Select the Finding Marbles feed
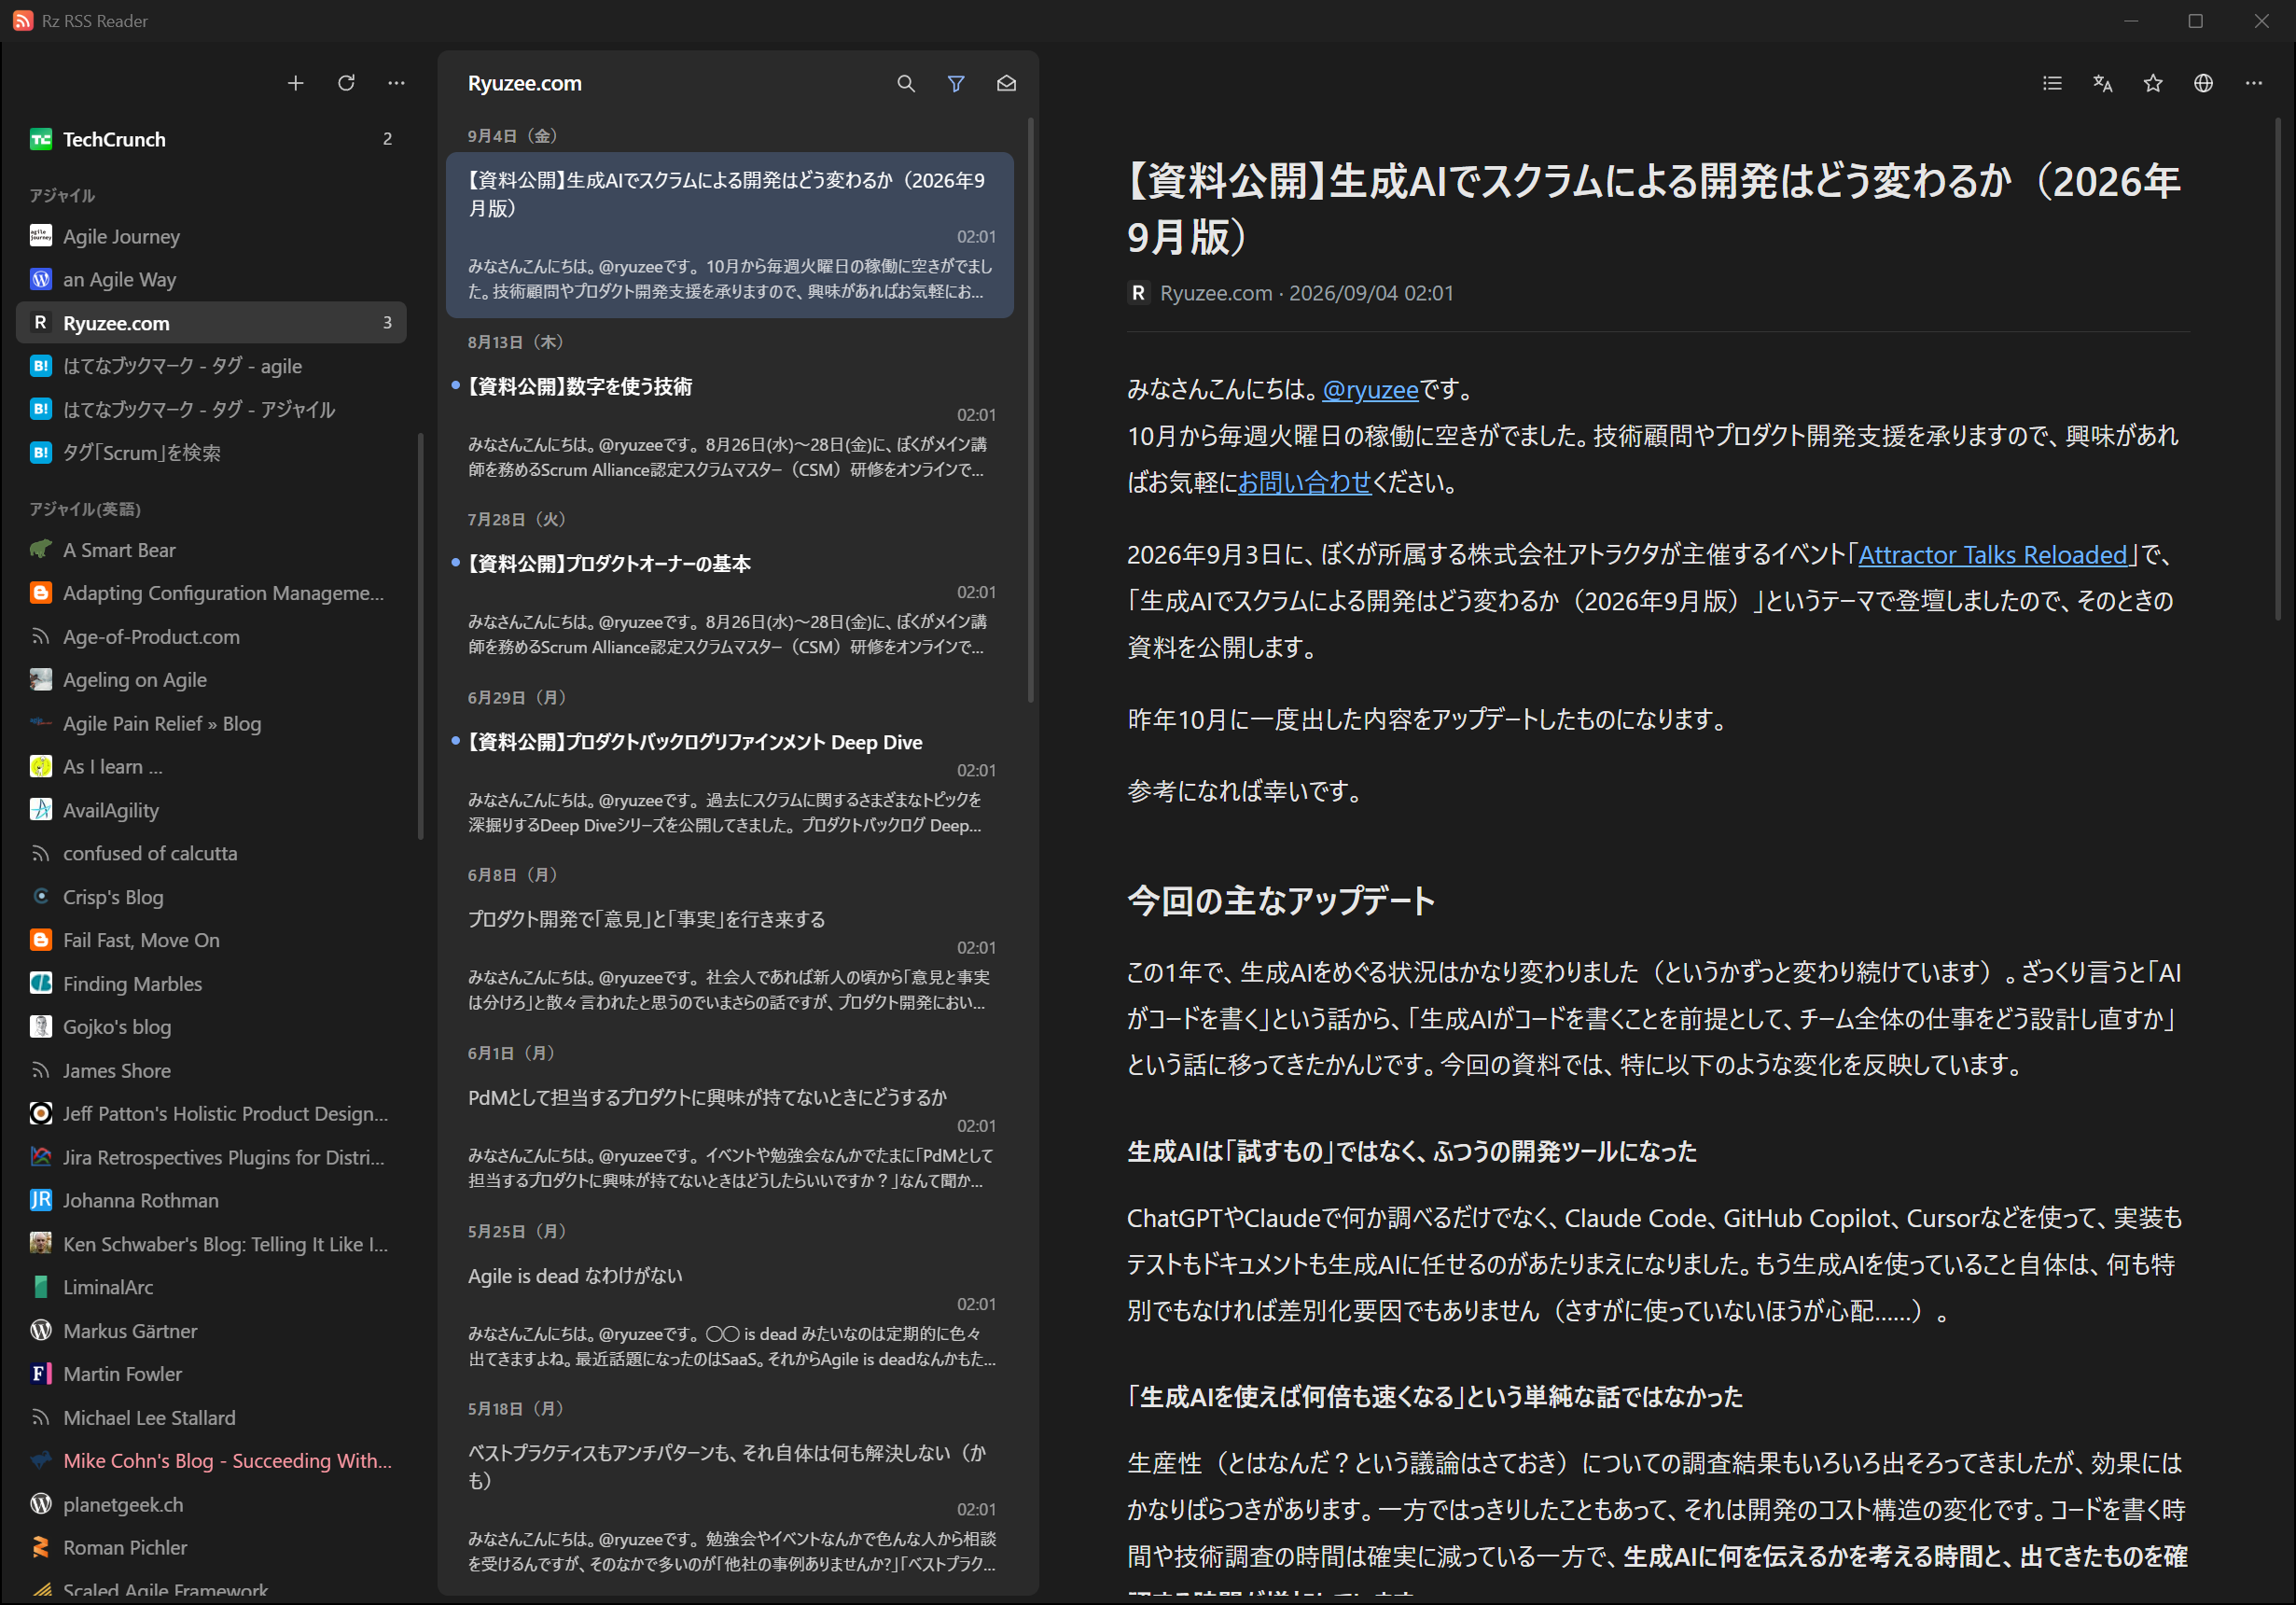The height and width of the screenshot is (1605, 2296). coord(211,984)
